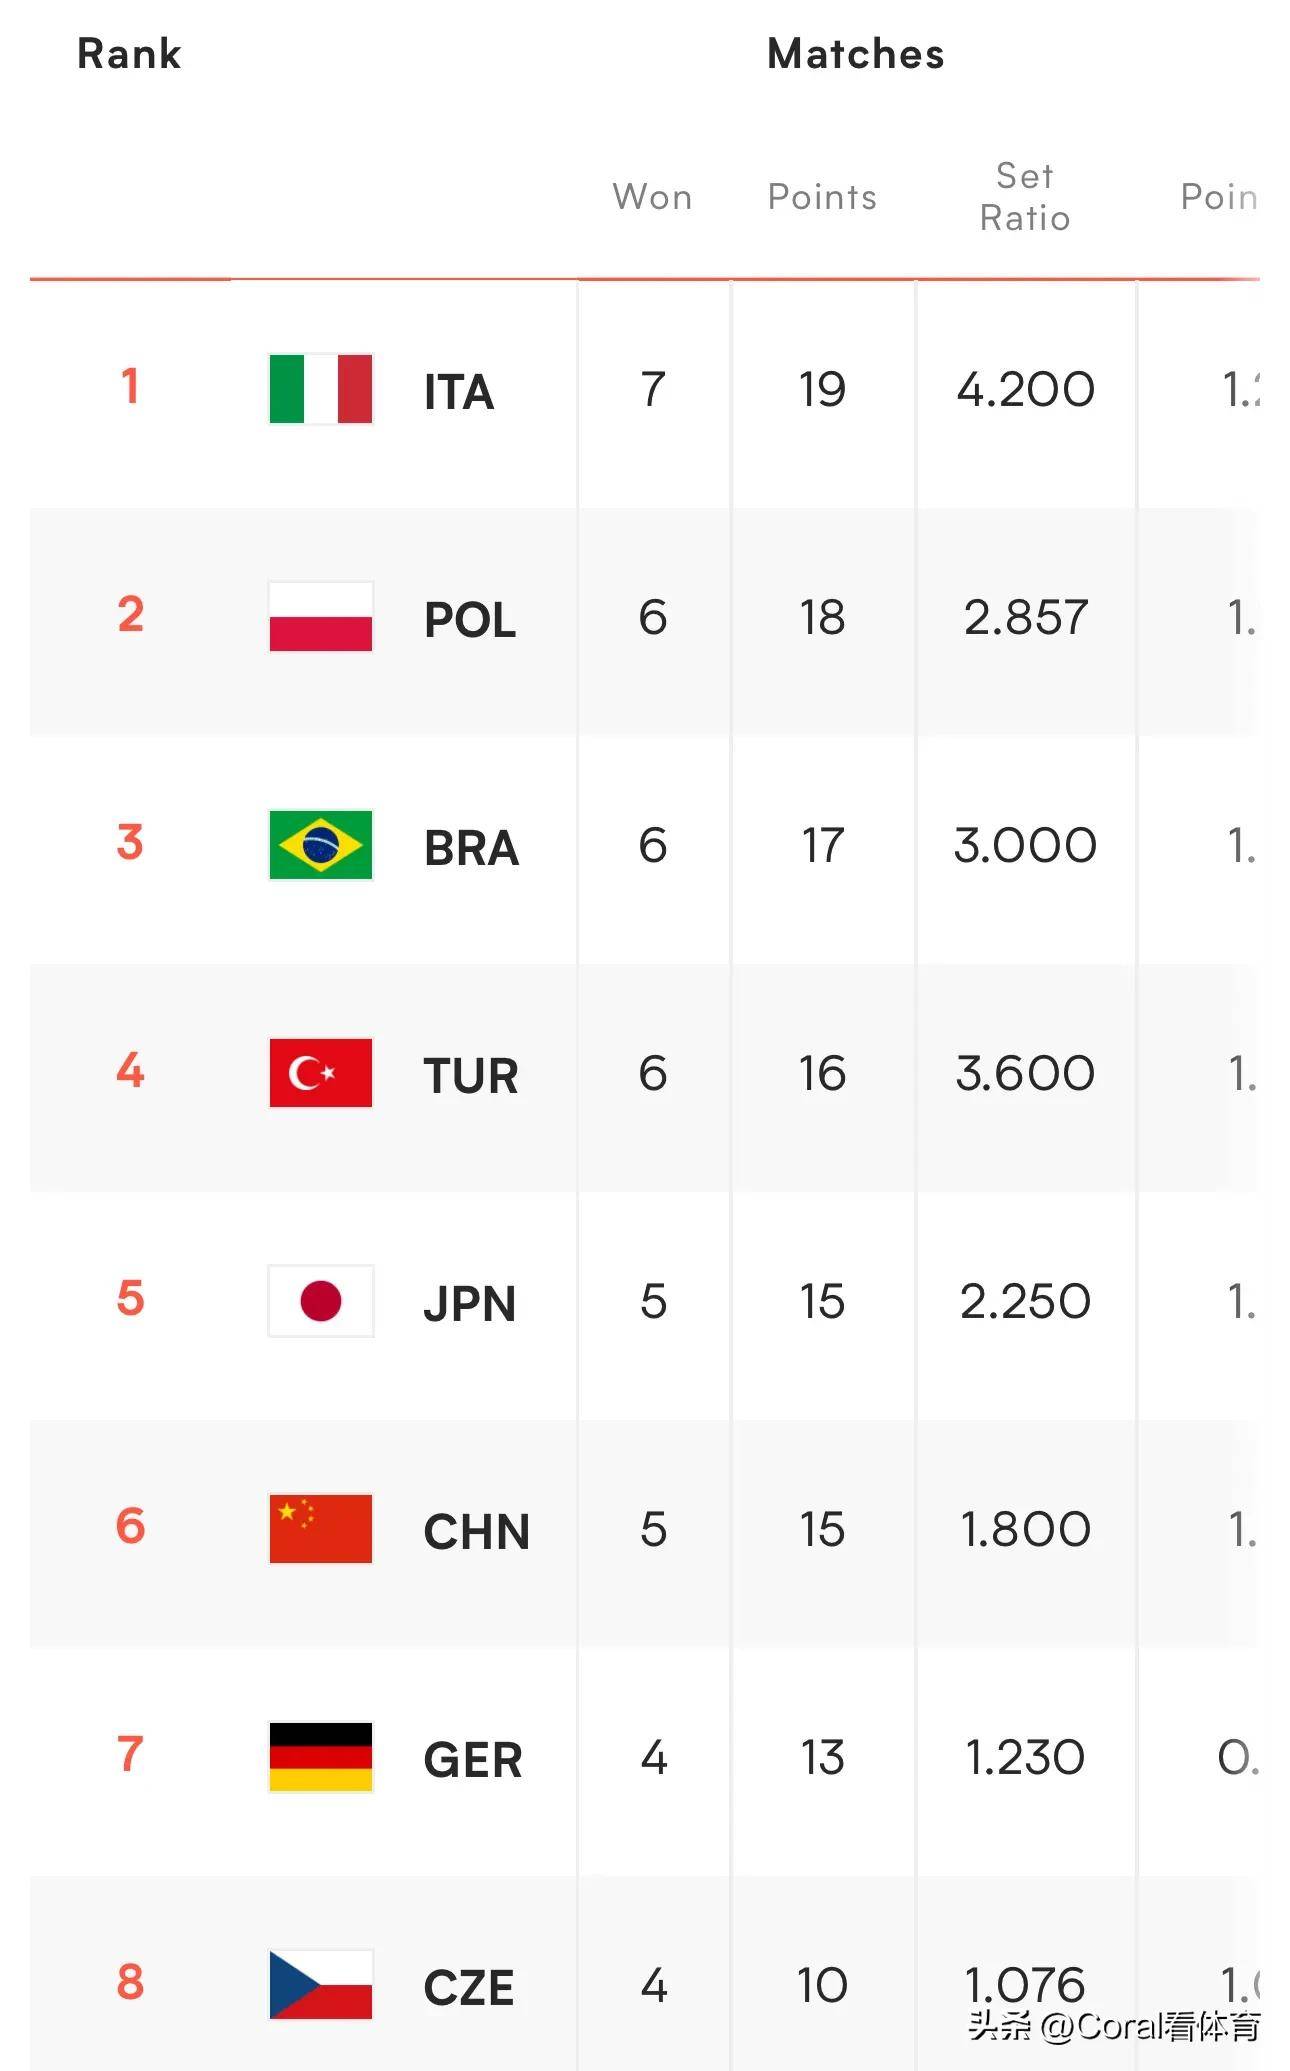This screenshot has width=1290, height=2071.
Task: Sort by the Points column header
Action: 822,197
